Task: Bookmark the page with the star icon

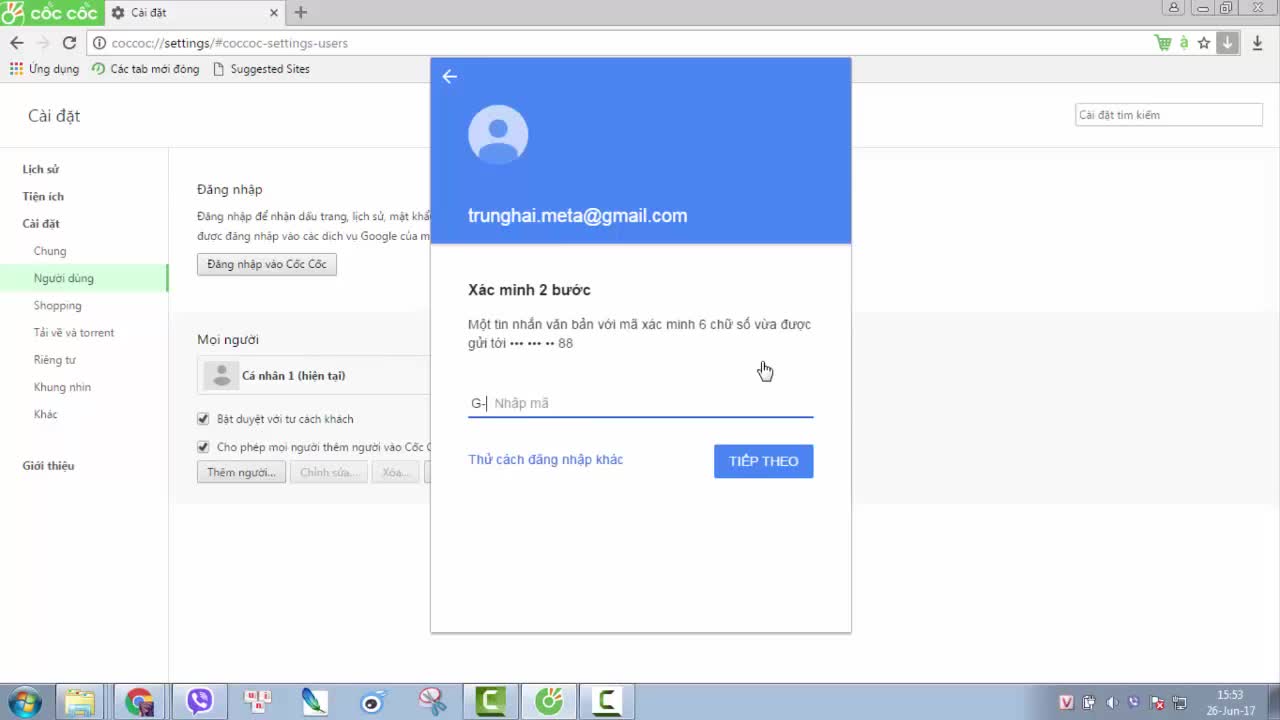Action: click(x=1204, y=43)
